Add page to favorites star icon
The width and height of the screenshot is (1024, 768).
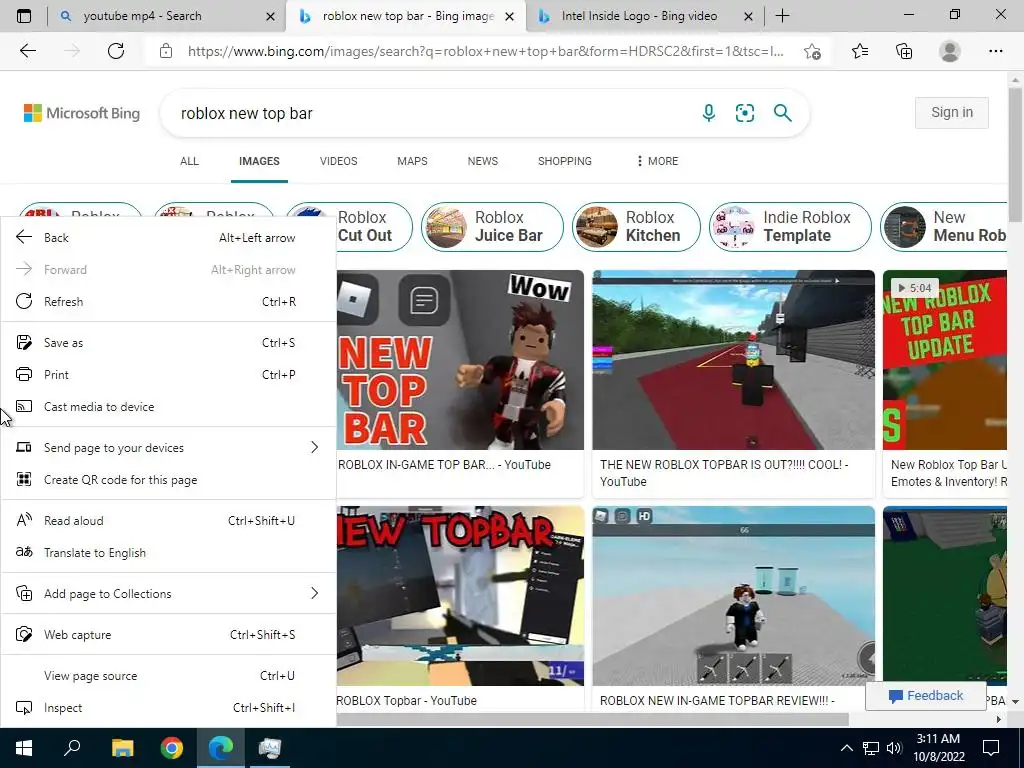point(812,51)
